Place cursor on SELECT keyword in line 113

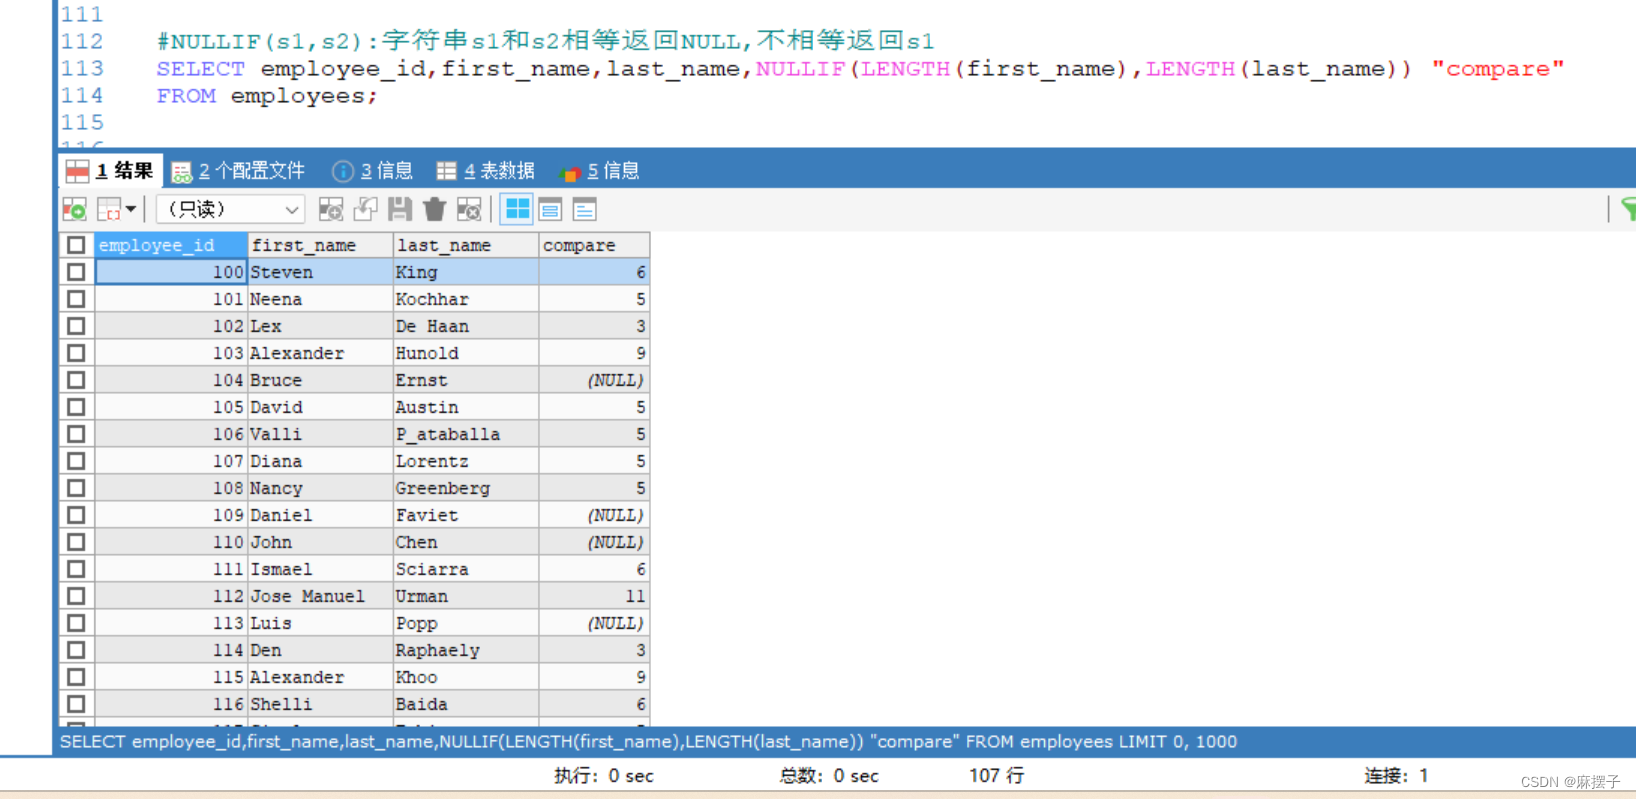(x=200, y=69)
